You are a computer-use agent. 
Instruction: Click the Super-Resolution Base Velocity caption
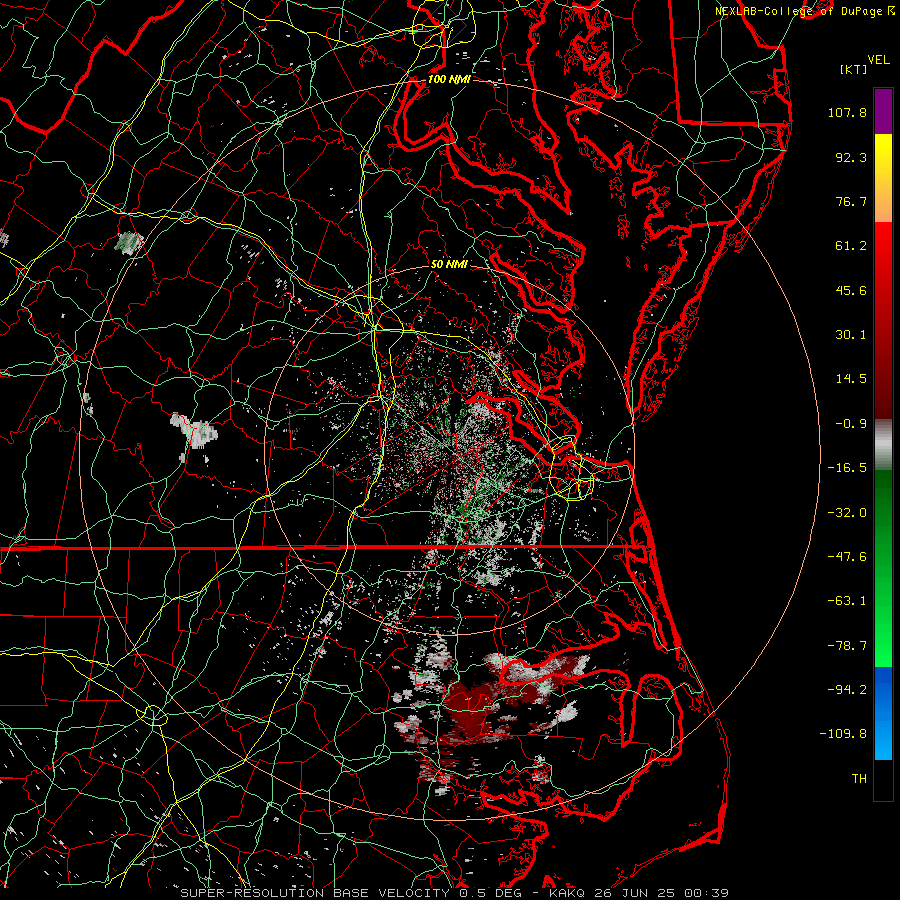point(455,893)
